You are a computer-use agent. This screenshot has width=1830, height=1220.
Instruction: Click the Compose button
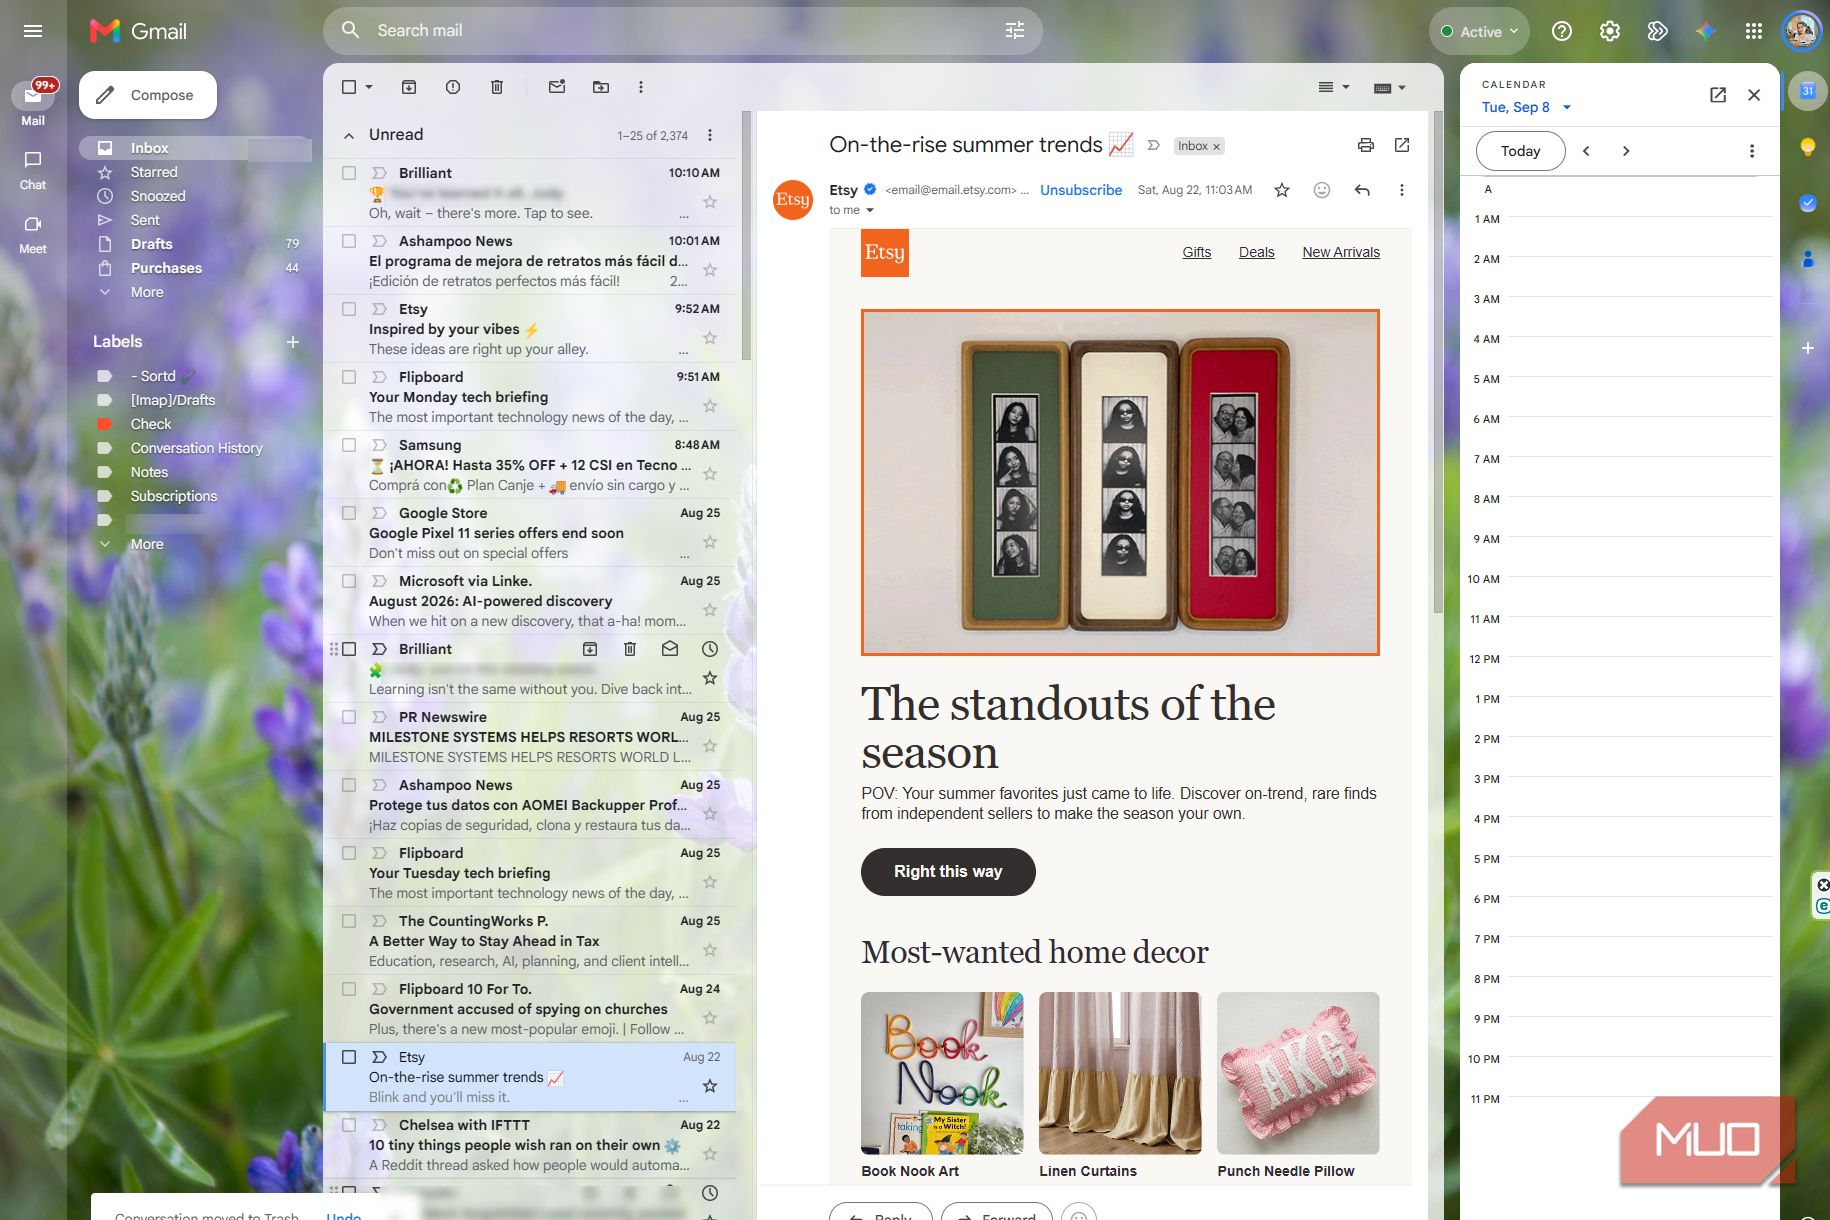148,95
